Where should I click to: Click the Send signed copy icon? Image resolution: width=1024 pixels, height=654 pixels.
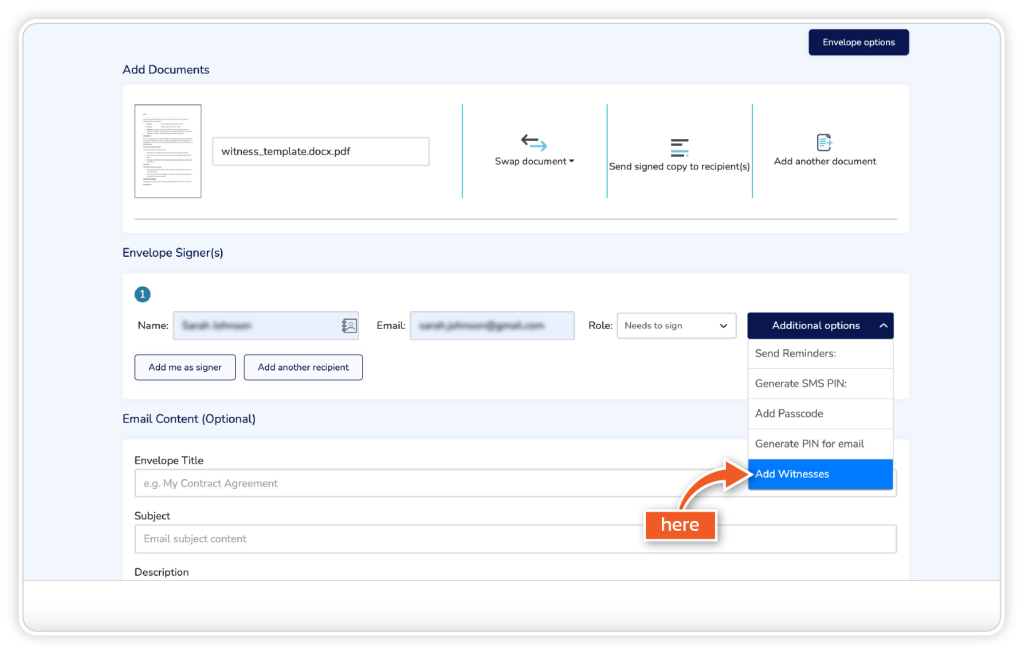(x=679, y=148)
